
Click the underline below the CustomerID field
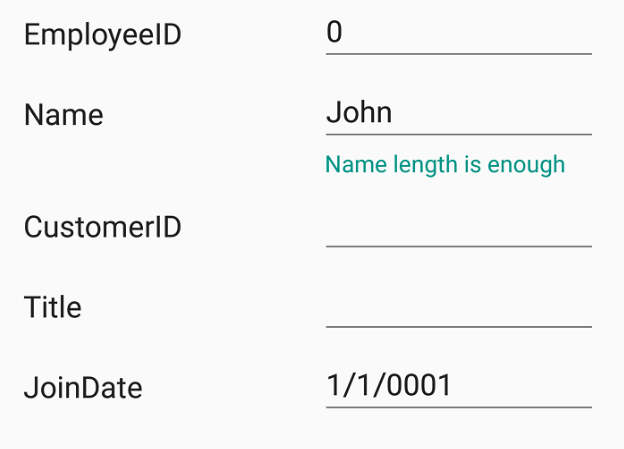coord(458,245)
